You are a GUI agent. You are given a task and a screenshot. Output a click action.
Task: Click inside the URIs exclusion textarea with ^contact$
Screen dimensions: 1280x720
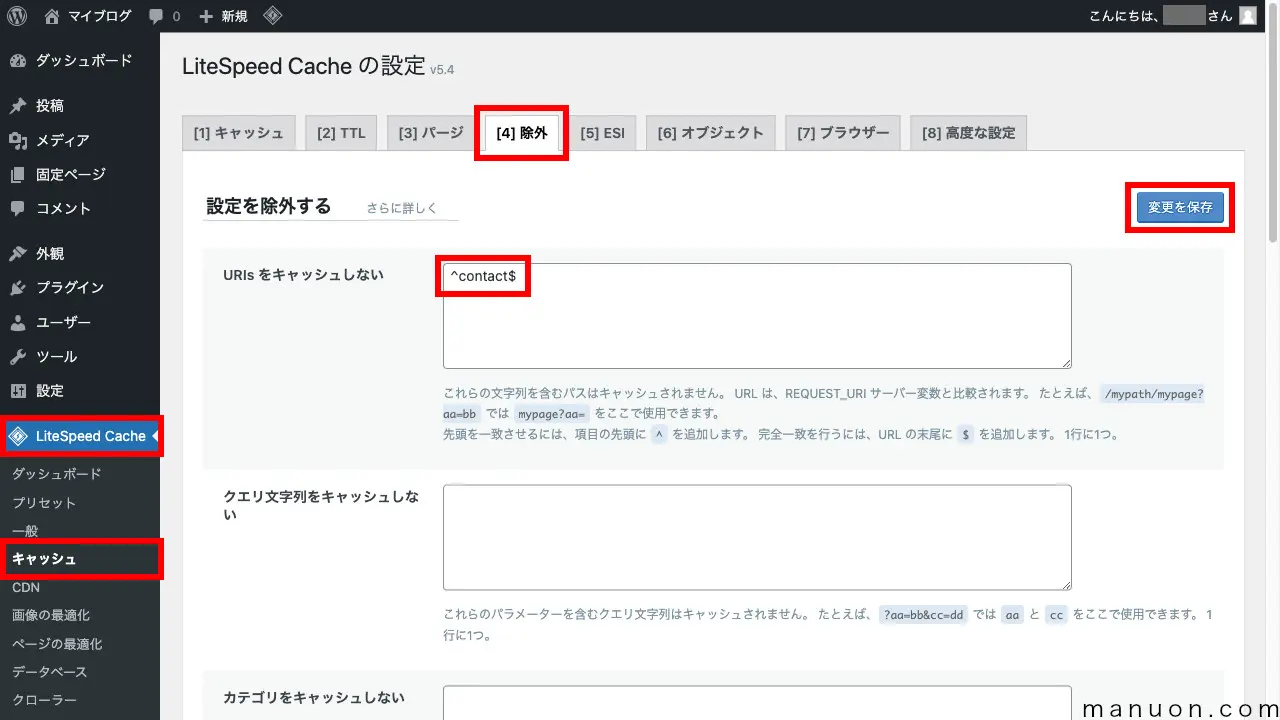(x=756, y=315)
